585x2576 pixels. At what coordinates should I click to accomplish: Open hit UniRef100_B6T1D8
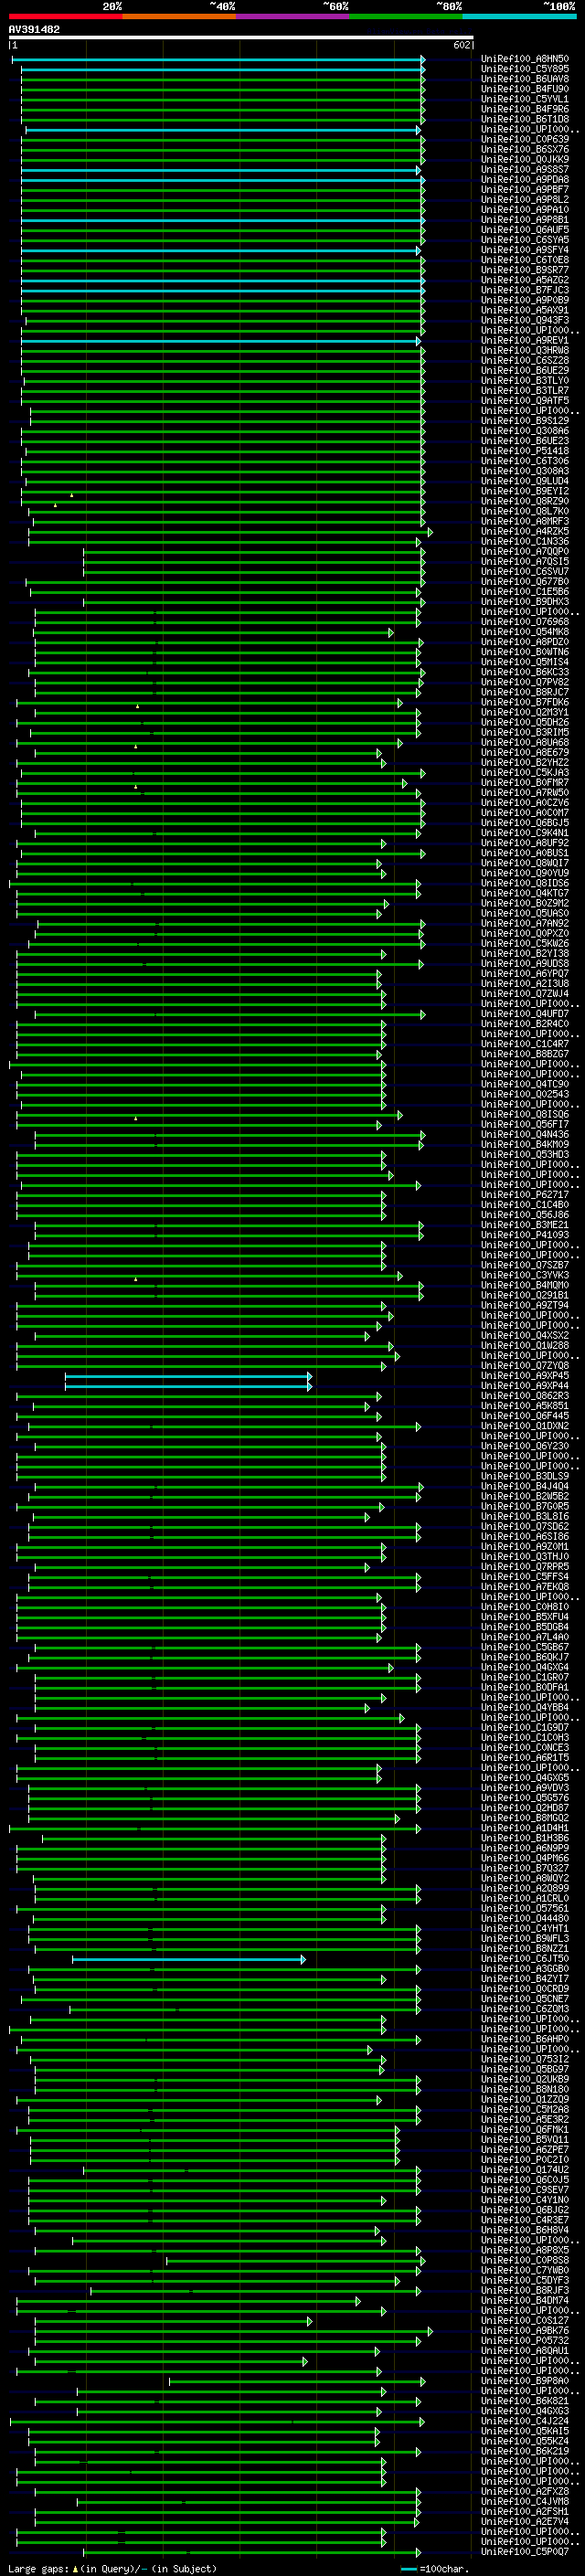pyautogui.click(x=525, y=120)
